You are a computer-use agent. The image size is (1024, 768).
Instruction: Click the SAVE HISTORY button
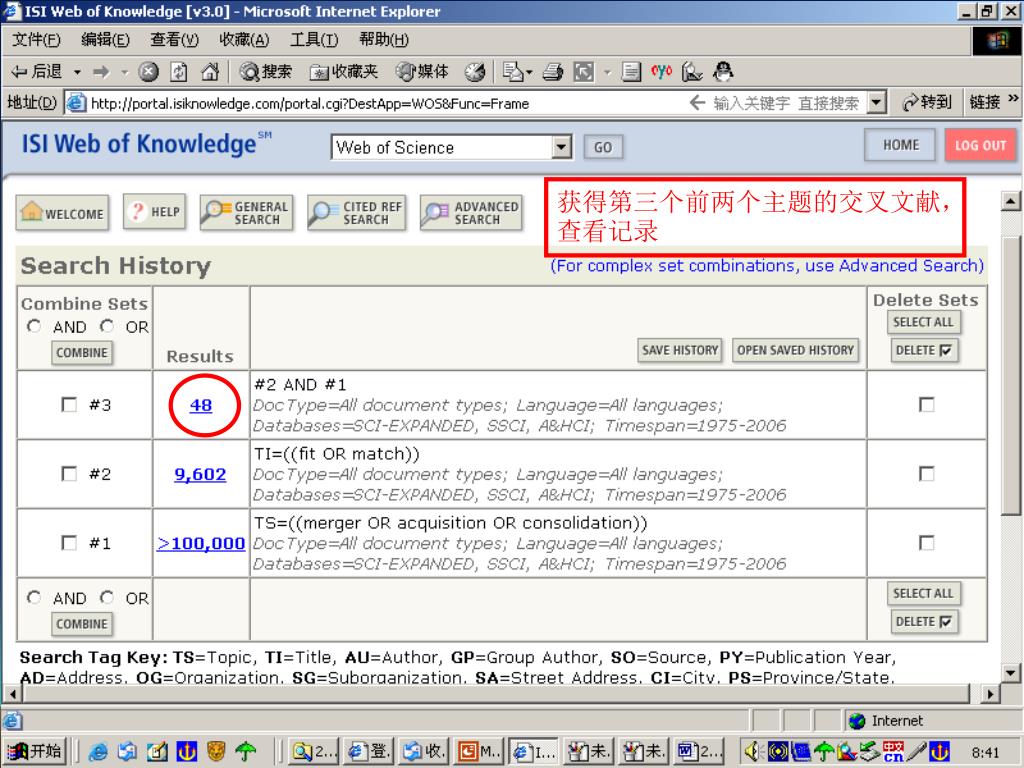point(680,350)
